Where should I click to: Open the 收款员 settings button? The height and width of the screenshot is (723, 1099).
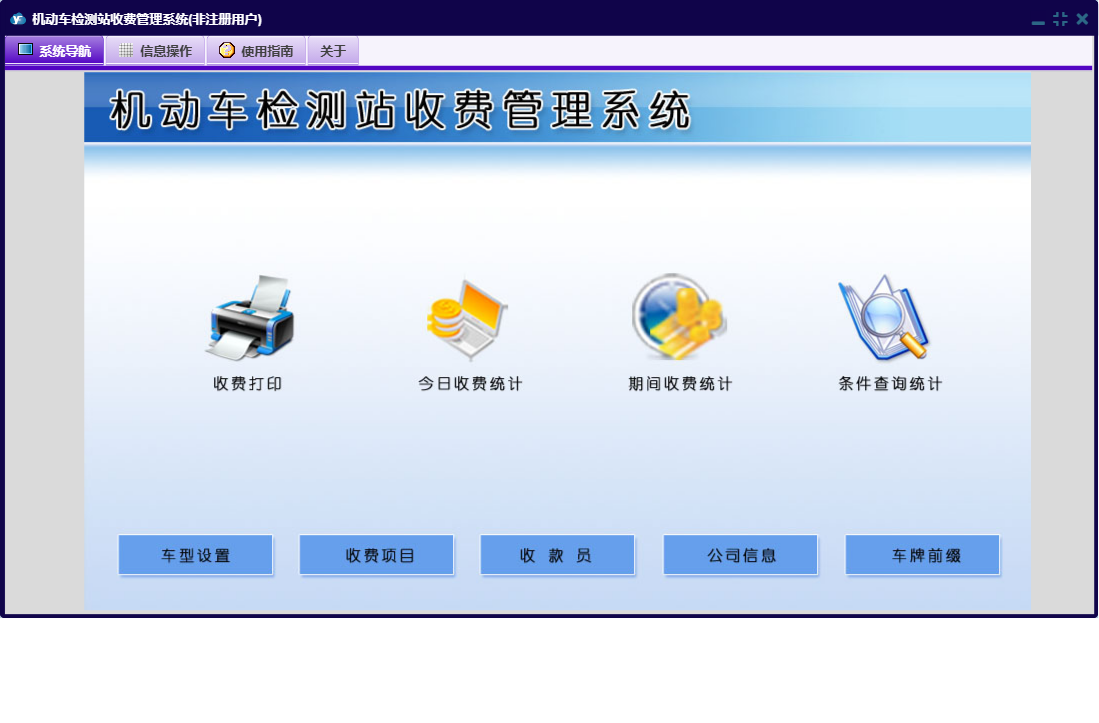[557, 555]
